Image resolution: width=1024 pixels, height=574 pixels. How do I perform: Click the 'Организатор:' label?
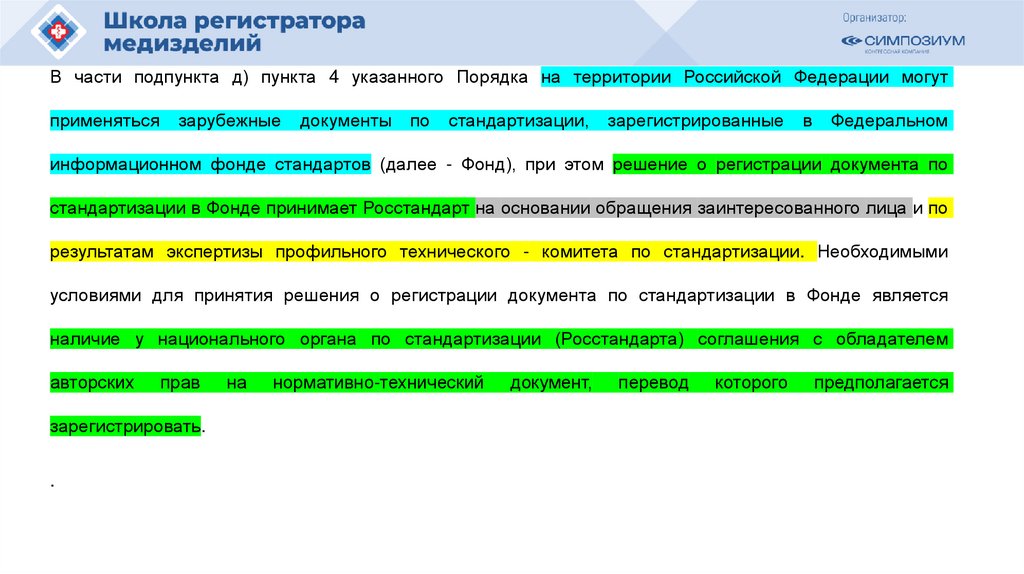point(874,18)
